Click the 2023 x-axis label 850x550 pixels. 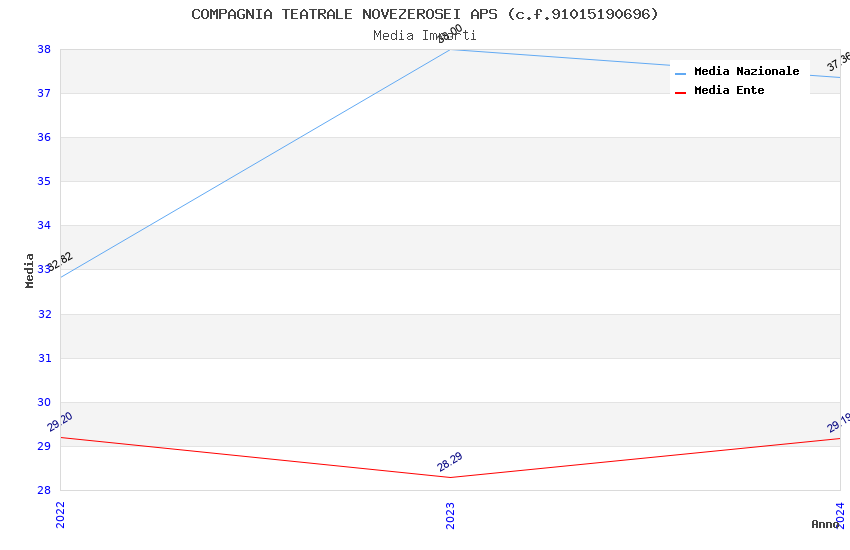click(450, 515)
